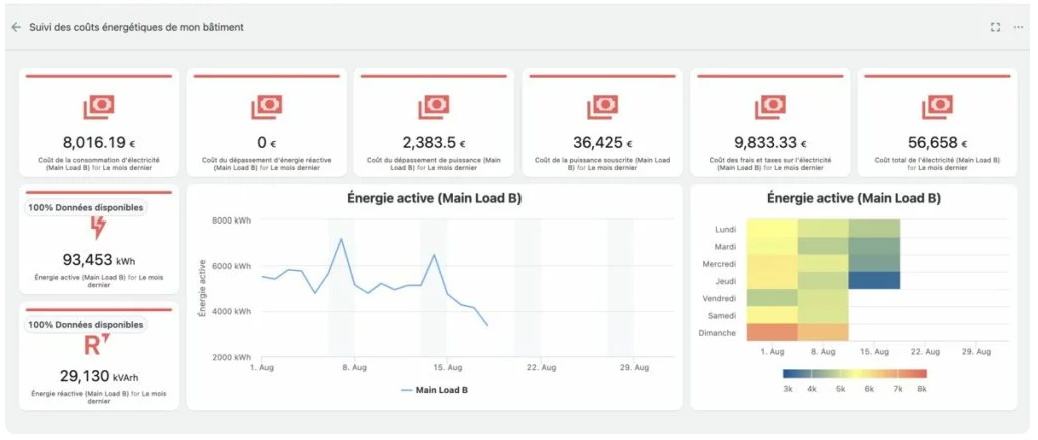This screenshot has width=1038, height=440.
Task: Click the 2,383.5 € value
Action: click(x=434, y=142)
